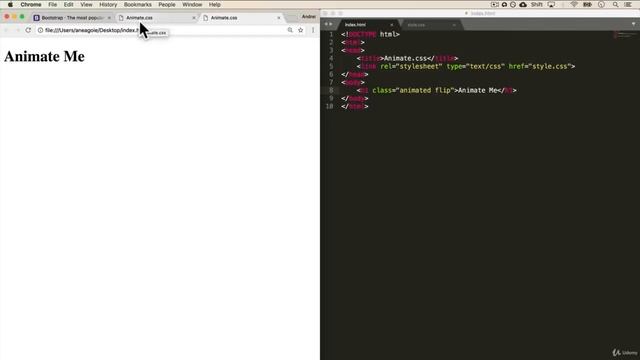Open Chrome's three-dot menu

pos(313,30)
